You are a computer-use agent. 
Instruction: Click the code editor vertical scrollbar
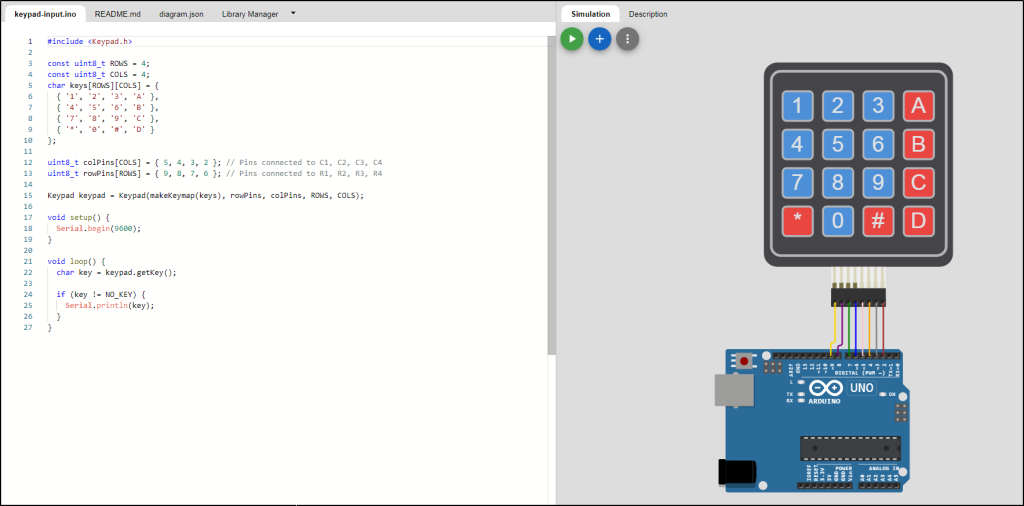[551, 200]
